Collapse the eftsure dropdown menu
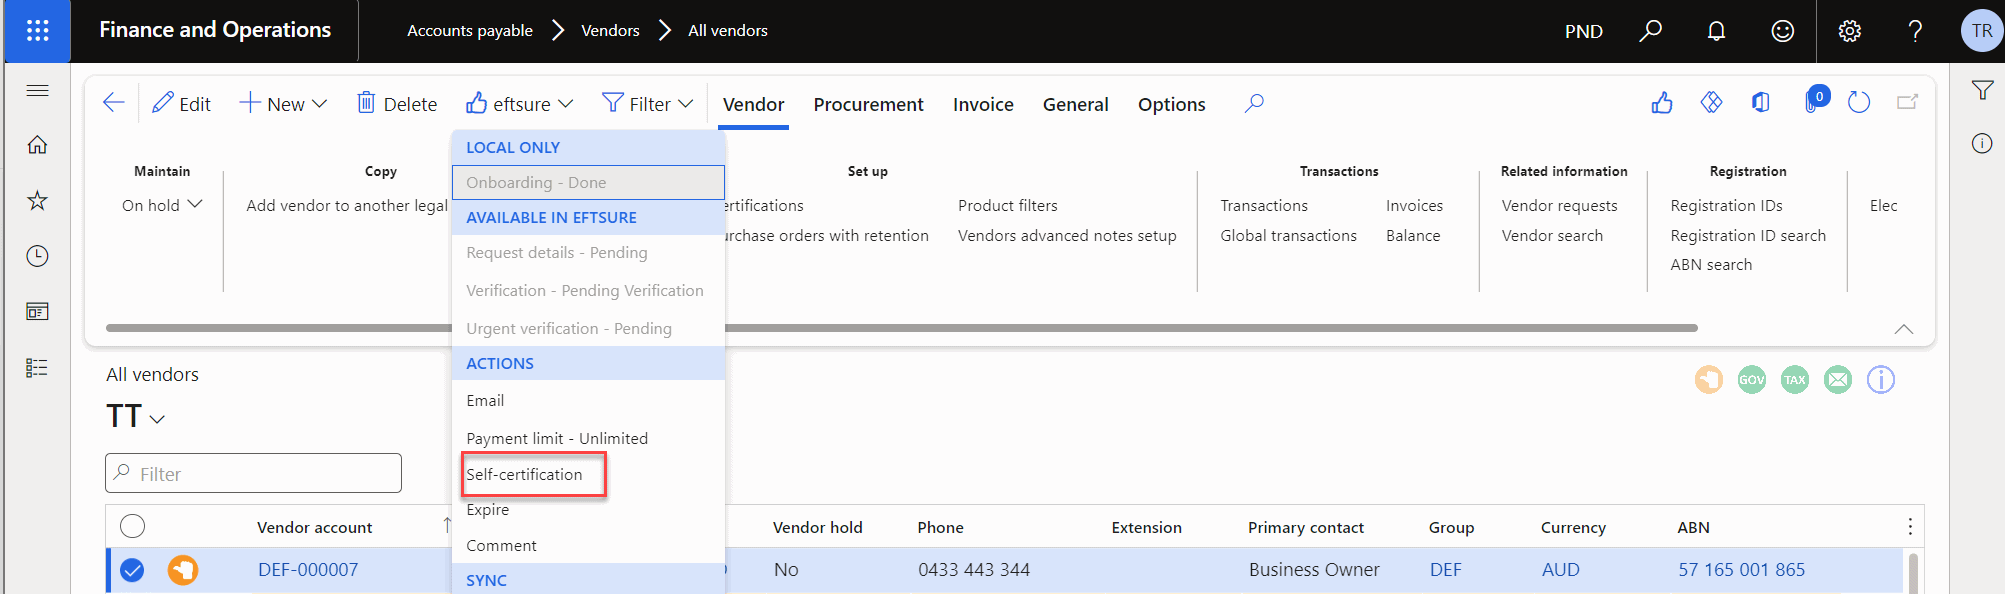 click(519, 104)
